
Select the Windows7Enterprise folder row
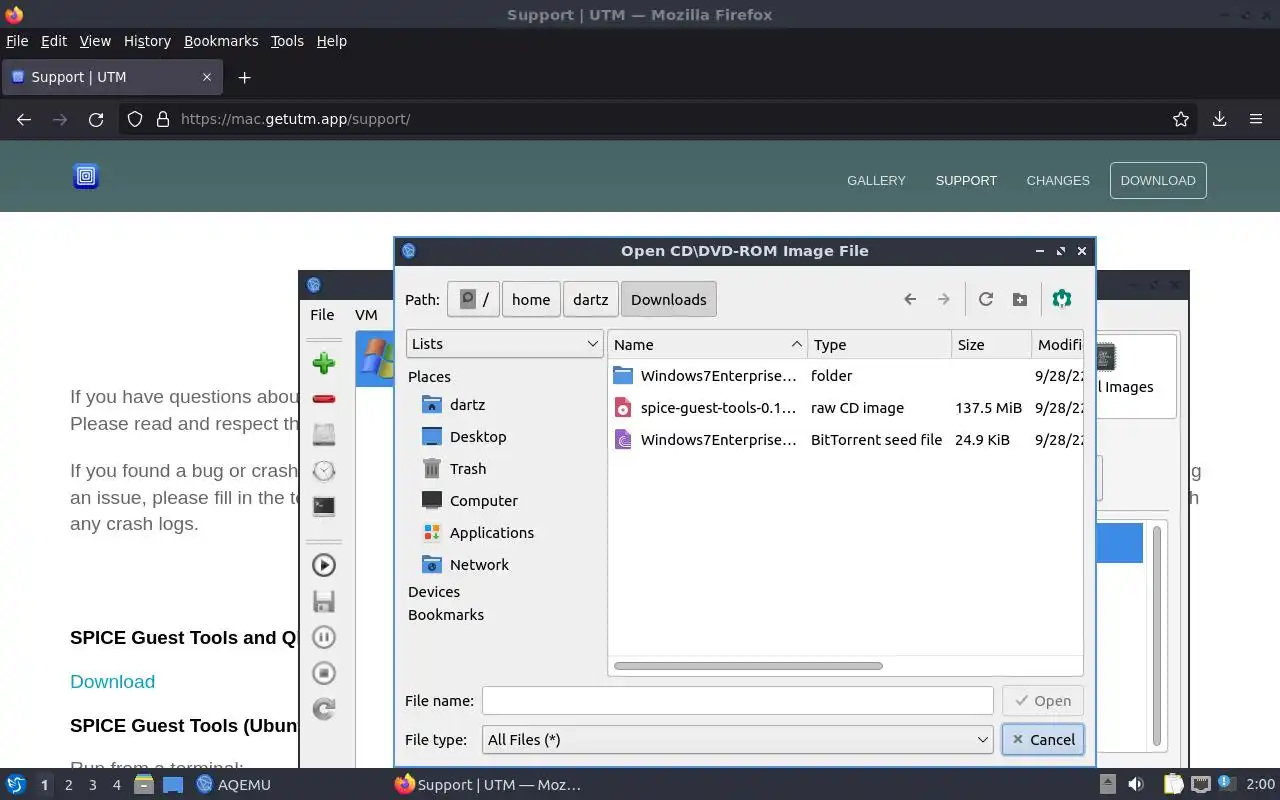845,376
